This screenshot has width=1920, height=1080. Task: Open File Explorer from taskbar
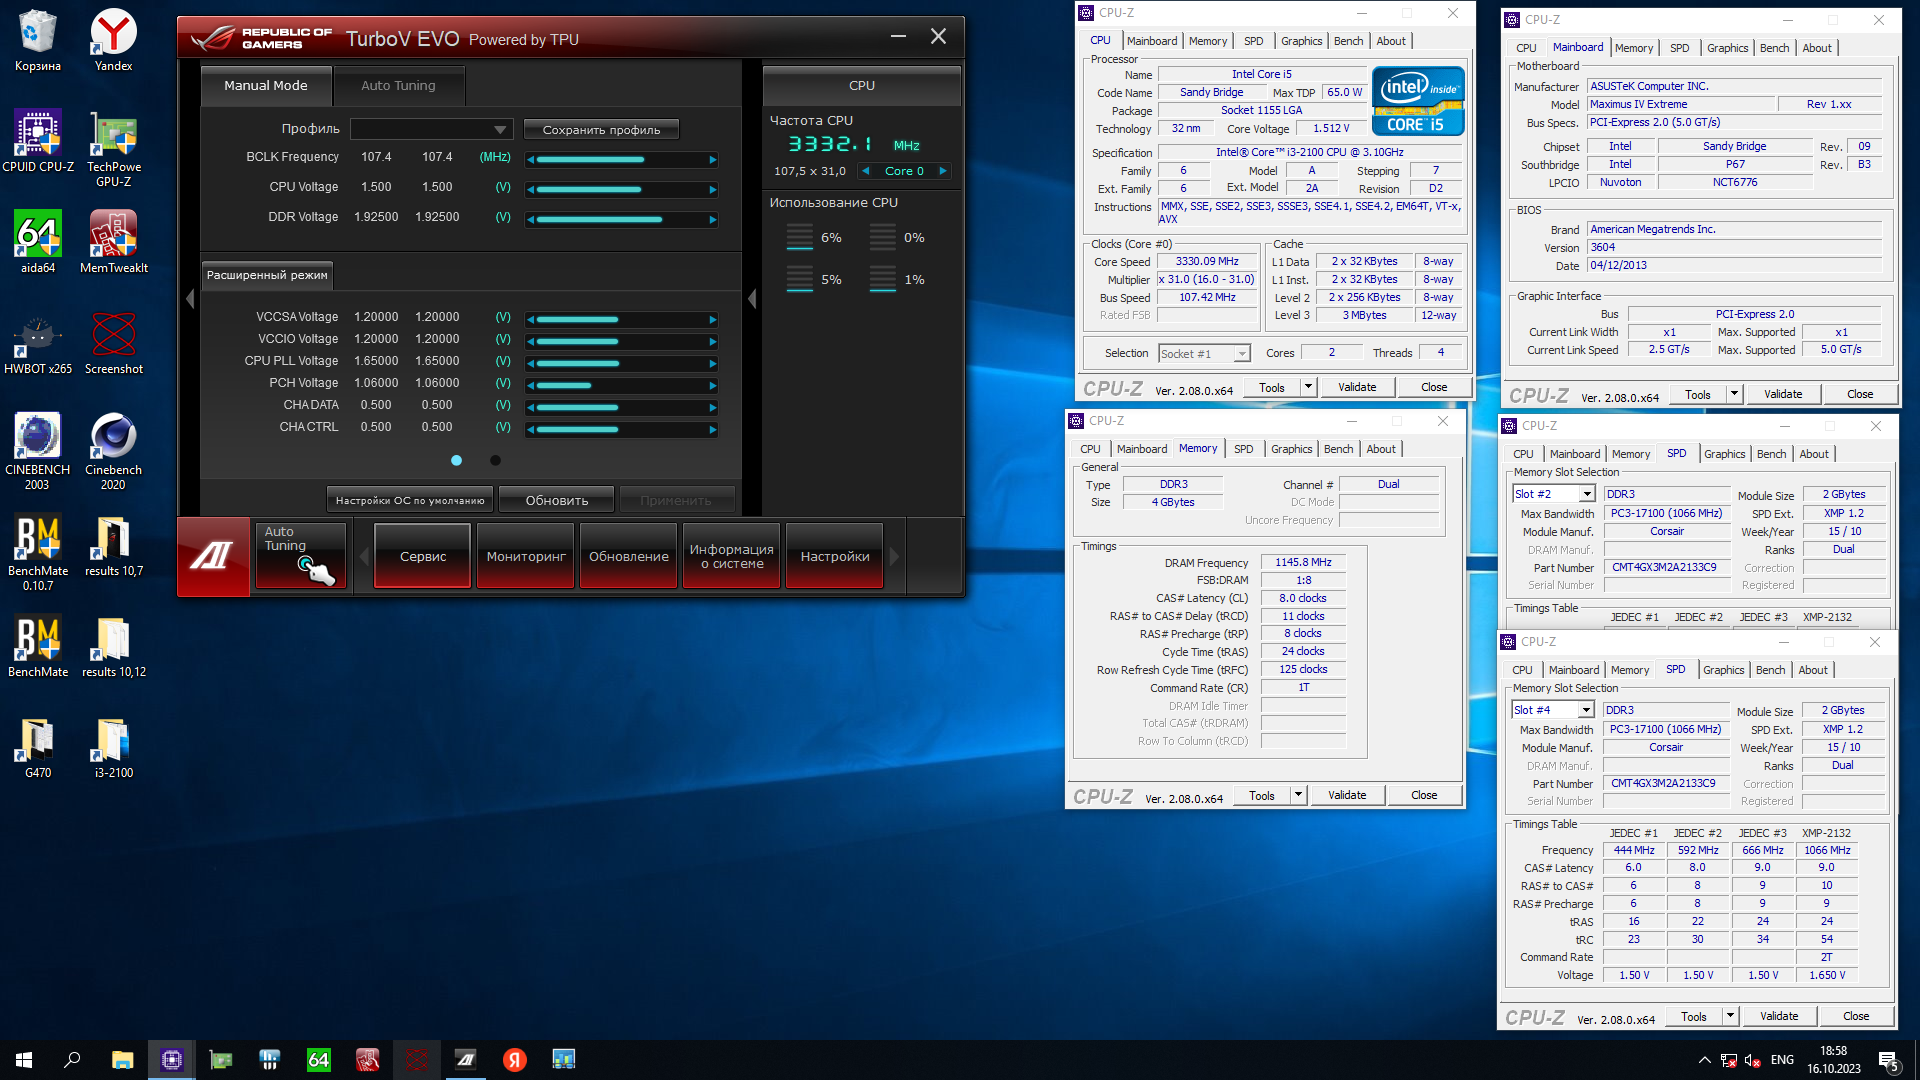[122, 1060]
